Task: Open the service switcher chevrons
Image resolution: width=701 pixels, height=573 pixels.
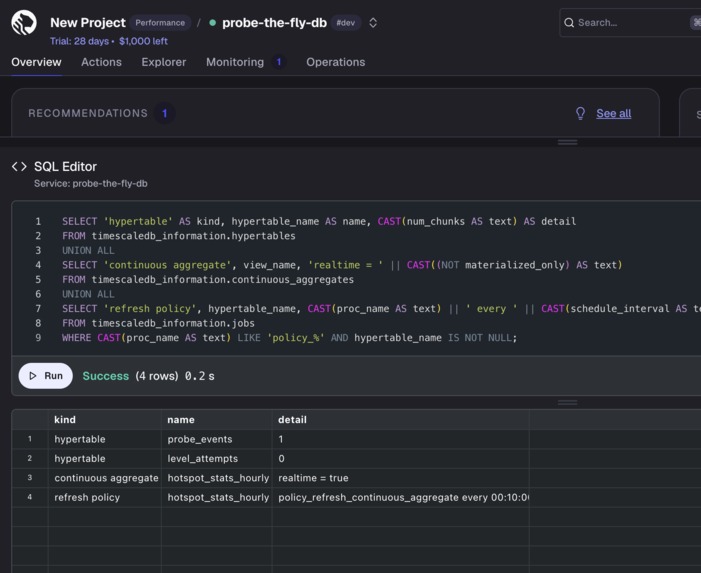Action: (x=373, y=23)
